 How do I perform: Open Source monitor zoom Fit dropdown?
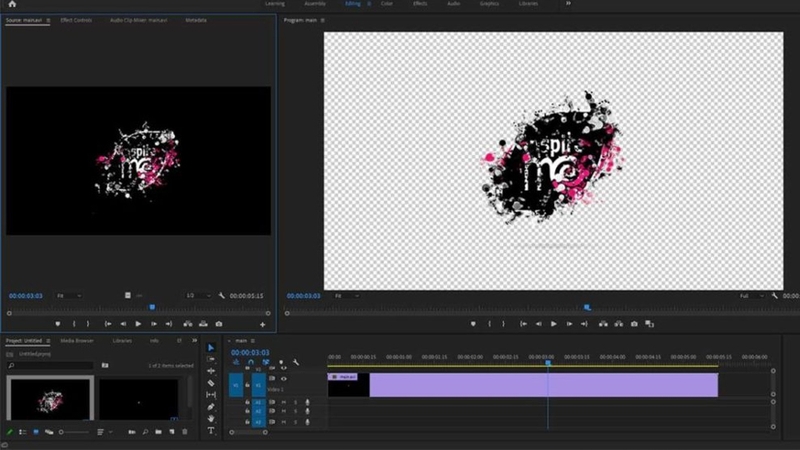tap(68, 295)
